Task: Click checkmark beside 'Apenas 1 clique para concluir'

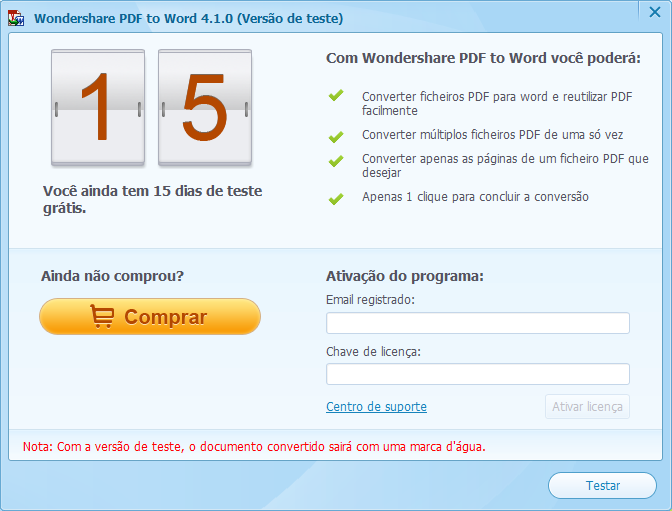Action: (x=336, y=199)
